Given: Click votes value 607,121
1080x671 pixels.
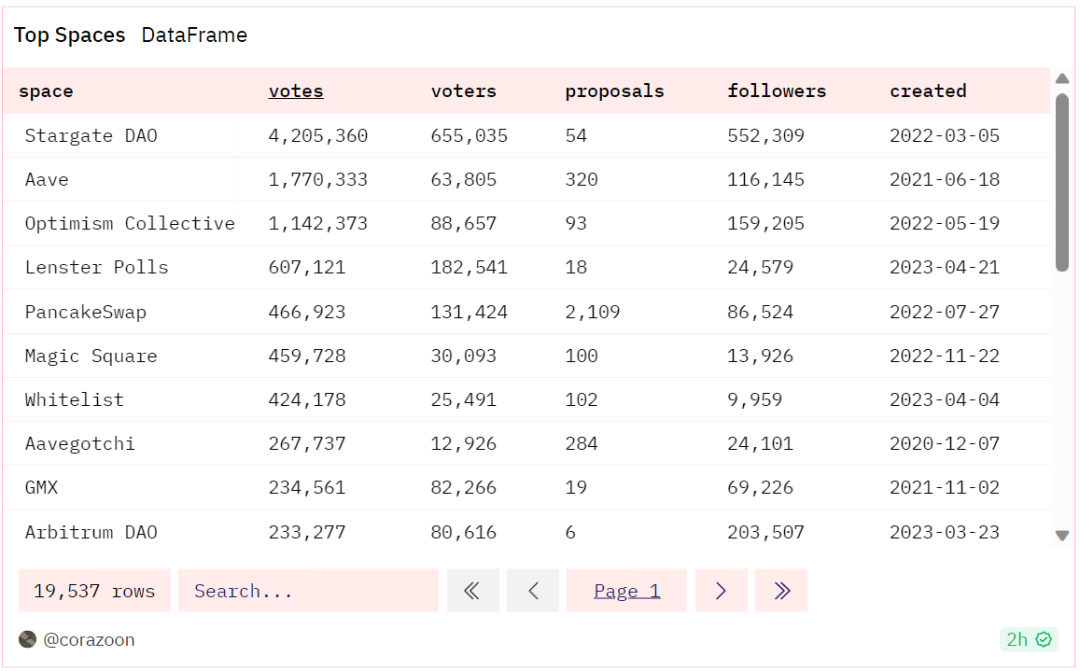Looking at the screenshot, I should (307, 267).
